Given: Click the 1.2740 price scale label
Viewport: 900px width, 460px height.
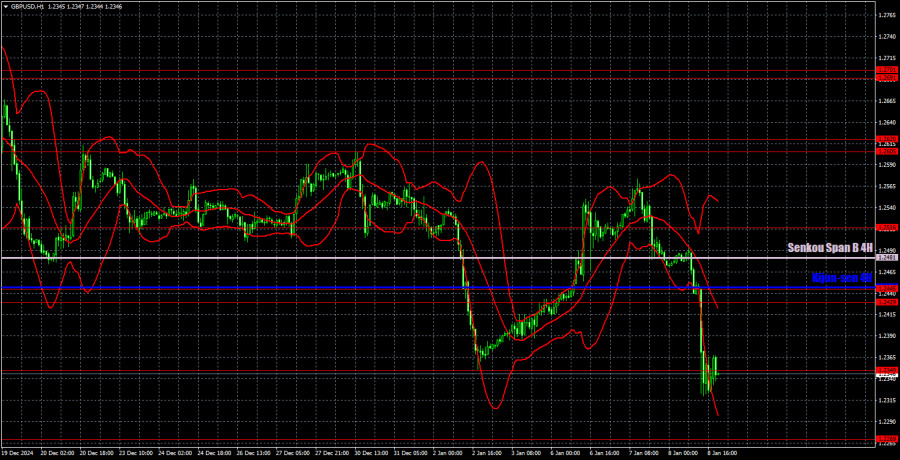Looking at the screenshot, I should coord(885,37).
